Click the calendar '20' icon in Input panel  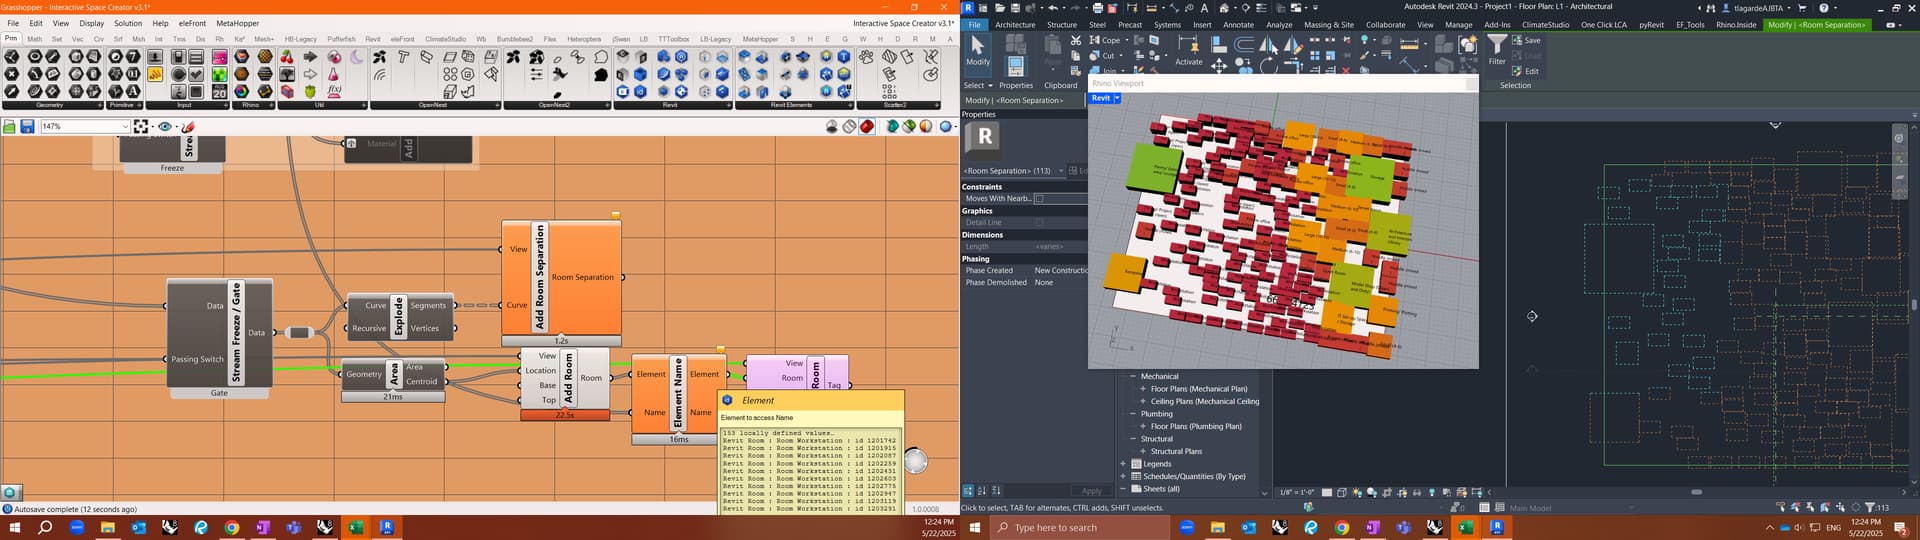(x=219, y=91)
